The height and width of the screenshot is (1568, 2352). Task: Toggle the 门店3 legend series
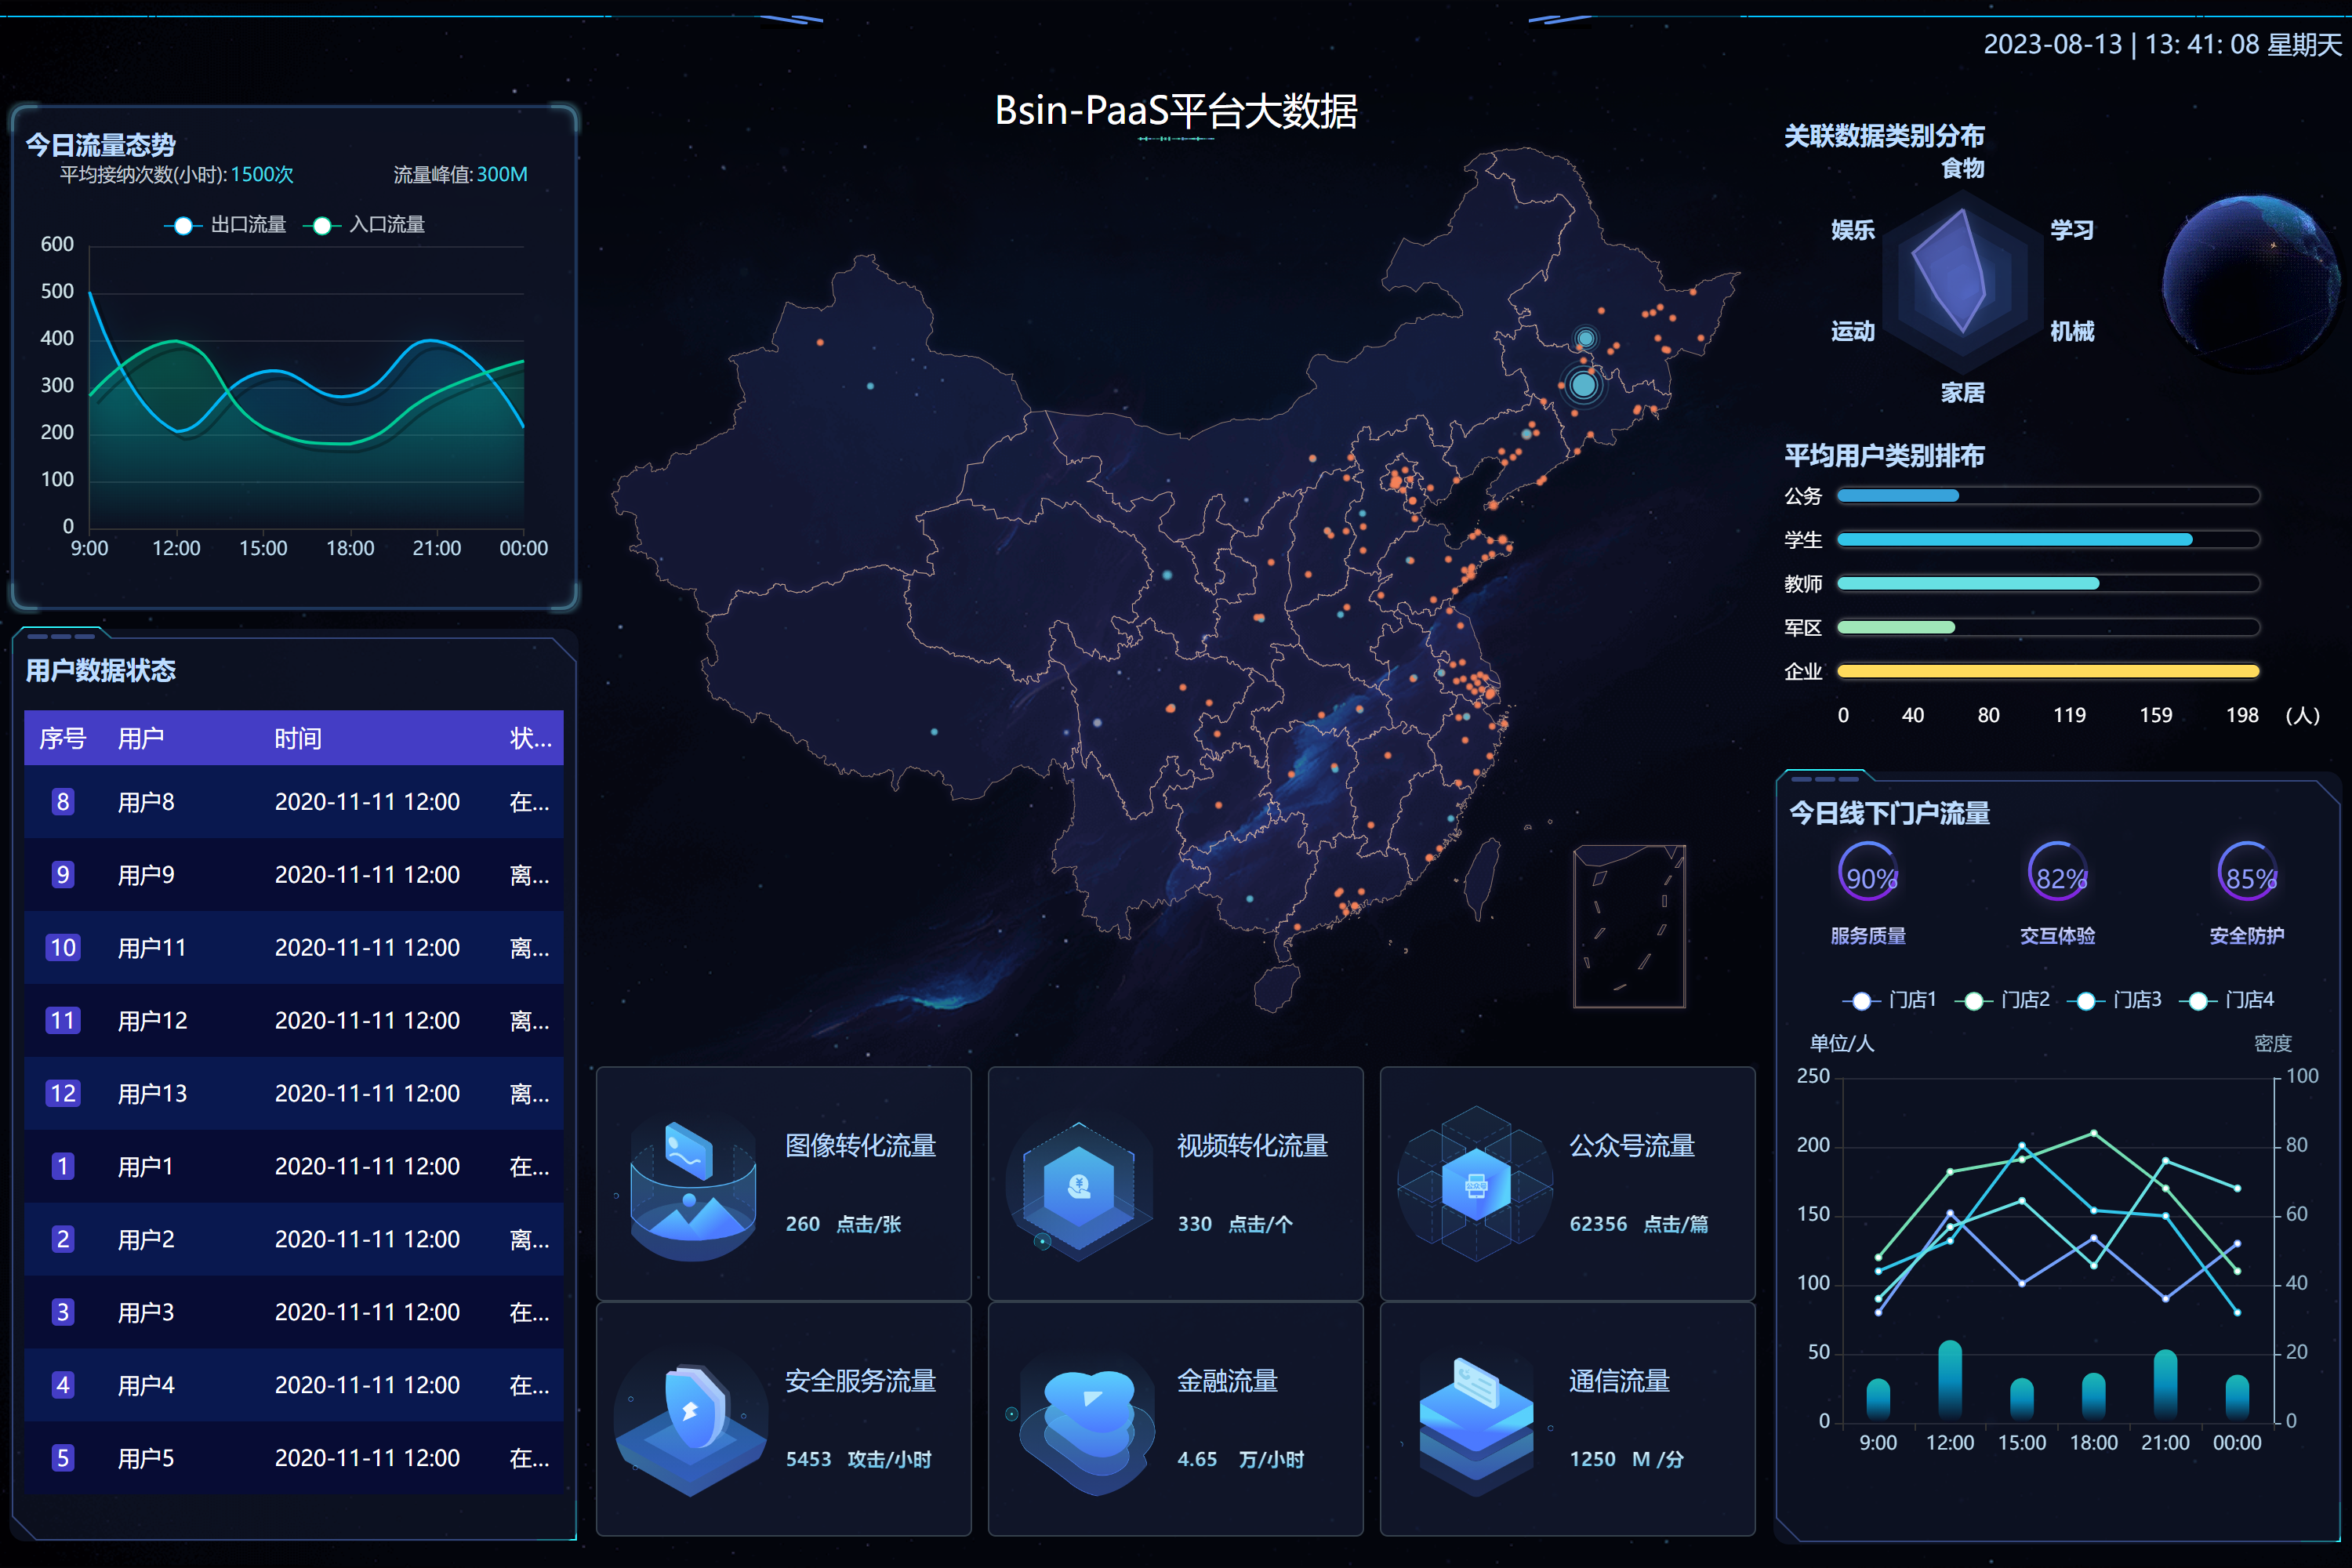[x=2114, y=1000]
